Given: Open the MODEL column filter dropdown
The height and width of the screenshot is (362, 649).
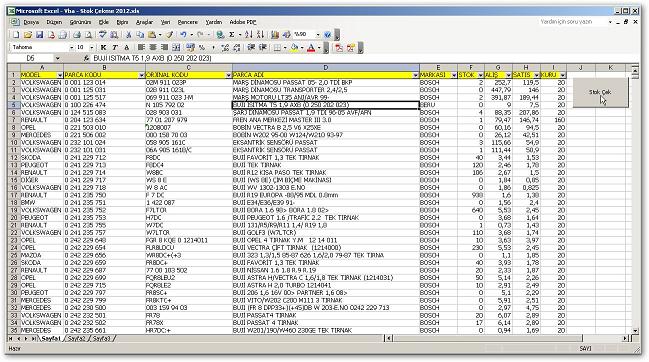Looking at the screenshot, I should click(x=60, y=75).
